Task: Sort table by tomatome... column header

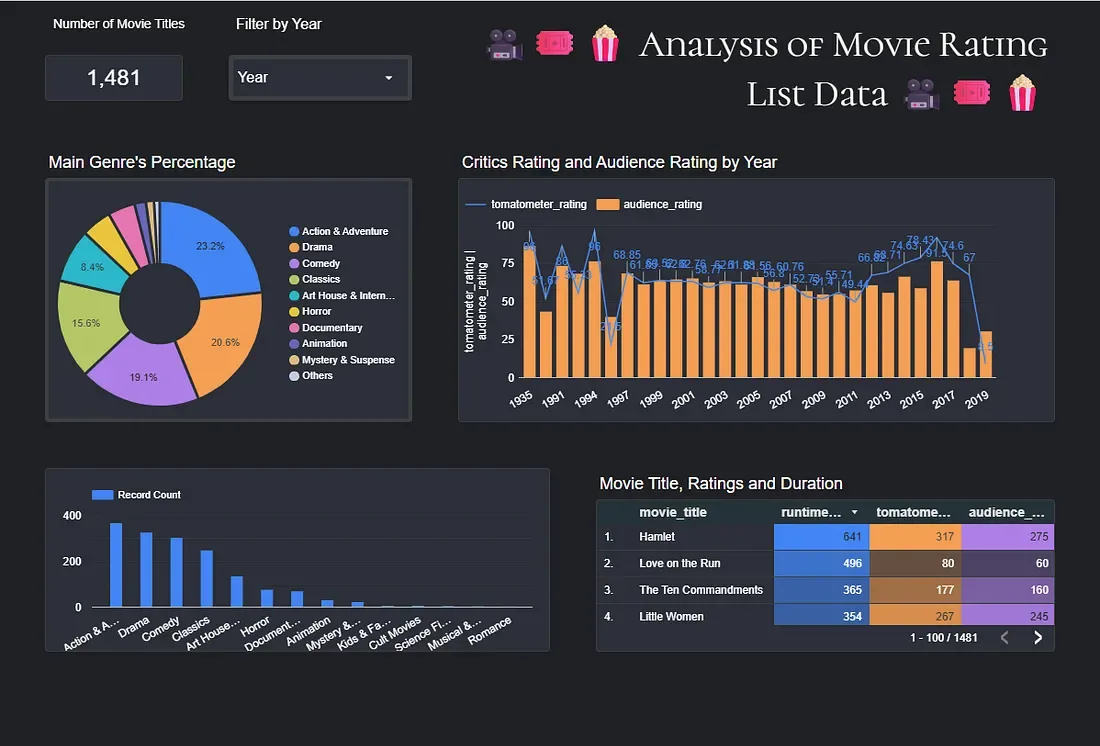Action: tap(913, 512)
